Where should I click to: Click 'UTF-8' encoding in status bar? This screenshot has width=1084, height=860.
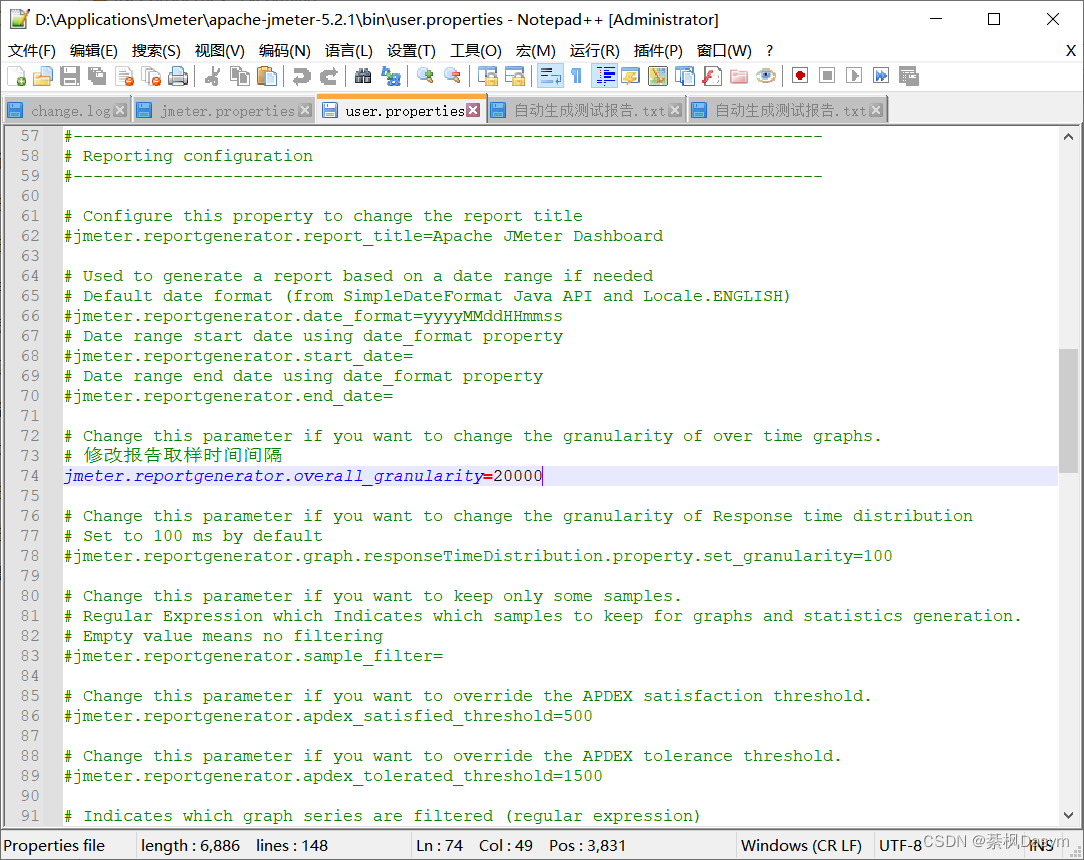coord(900,845)
